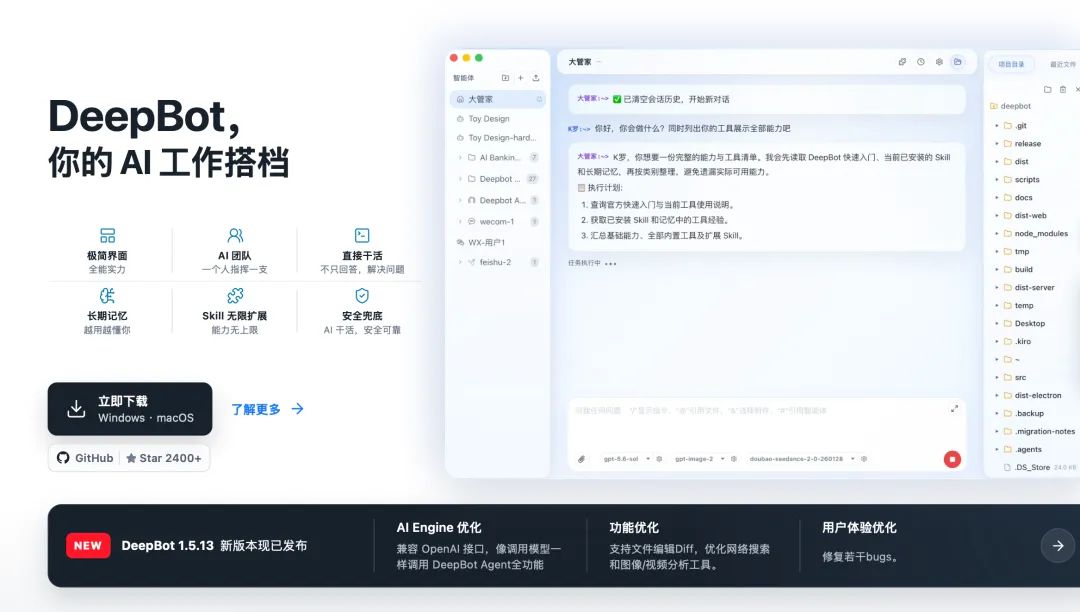Expand the .git folder in file tree
This screenshot has height=612, width=1080.
(x=997, y=126)
